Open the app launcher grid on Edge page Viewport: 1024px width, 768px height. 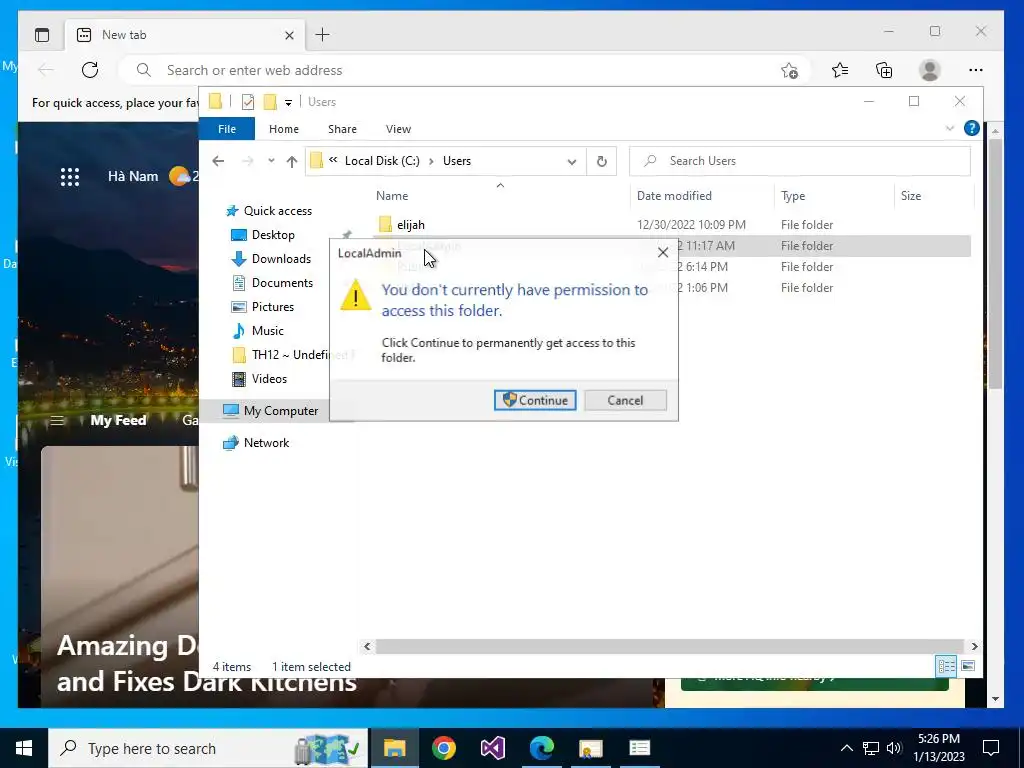pos(70,177)
